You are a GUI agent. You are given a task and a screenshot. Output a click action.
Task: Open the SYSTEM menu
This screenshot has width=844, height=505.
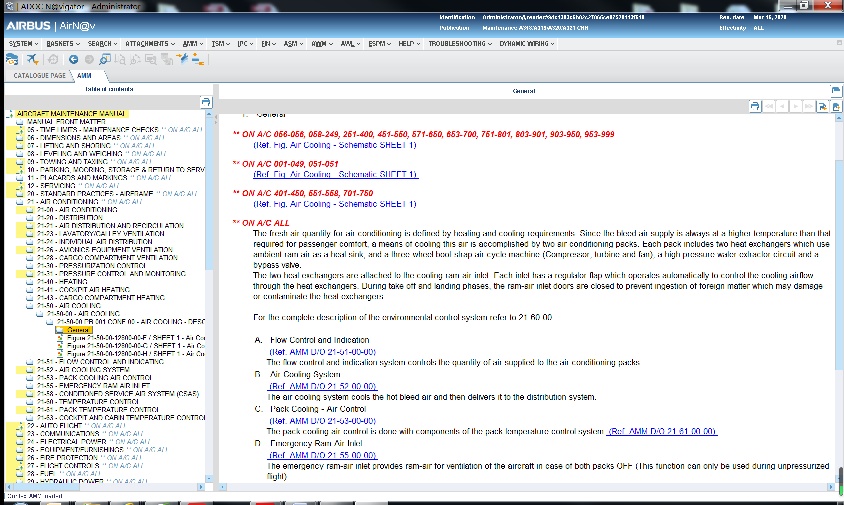tap(23, 44)
